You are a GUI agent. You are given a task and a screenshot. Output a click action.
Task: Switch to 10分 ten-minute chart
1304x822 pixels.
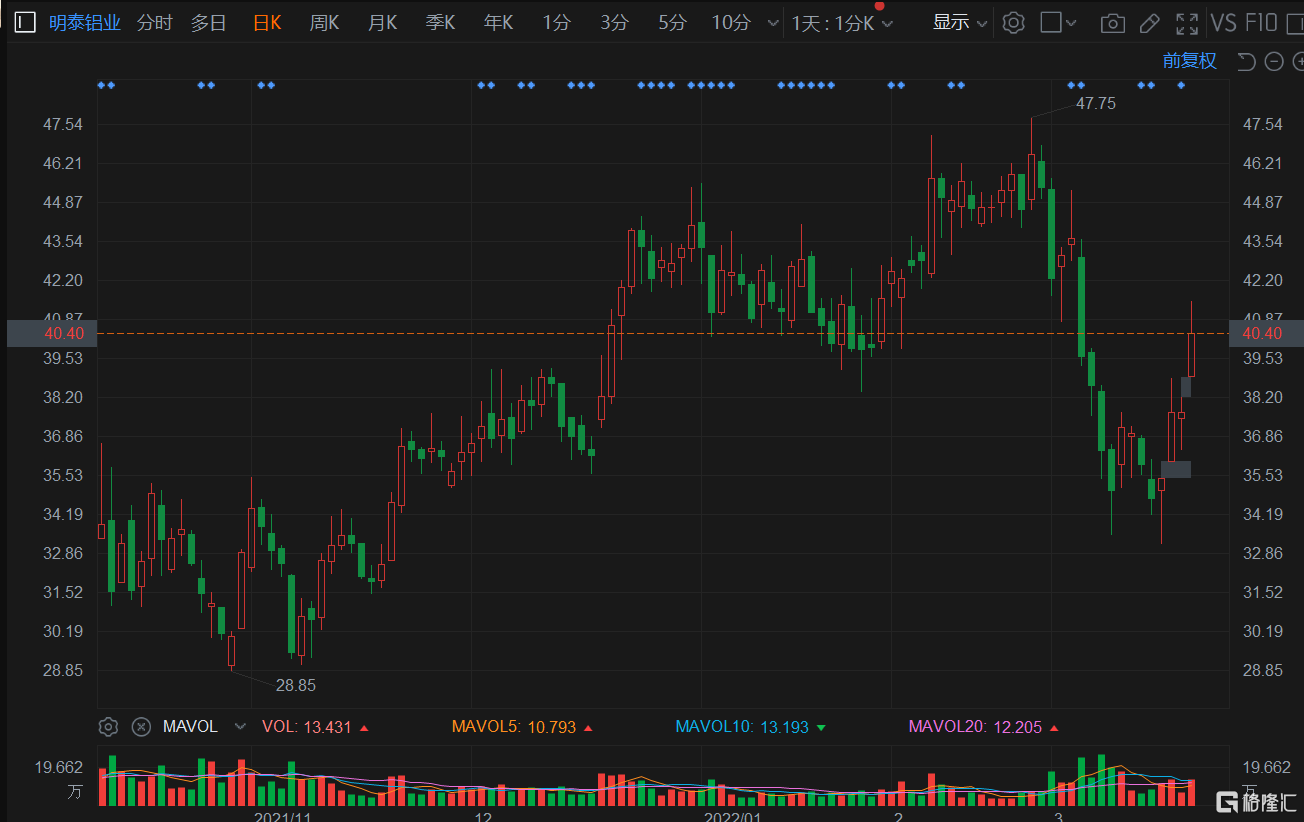point(731,22)
